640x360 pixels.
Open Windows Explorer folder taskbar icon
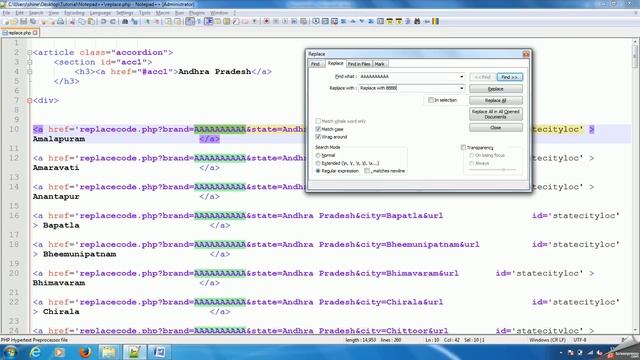click(109, 352)
